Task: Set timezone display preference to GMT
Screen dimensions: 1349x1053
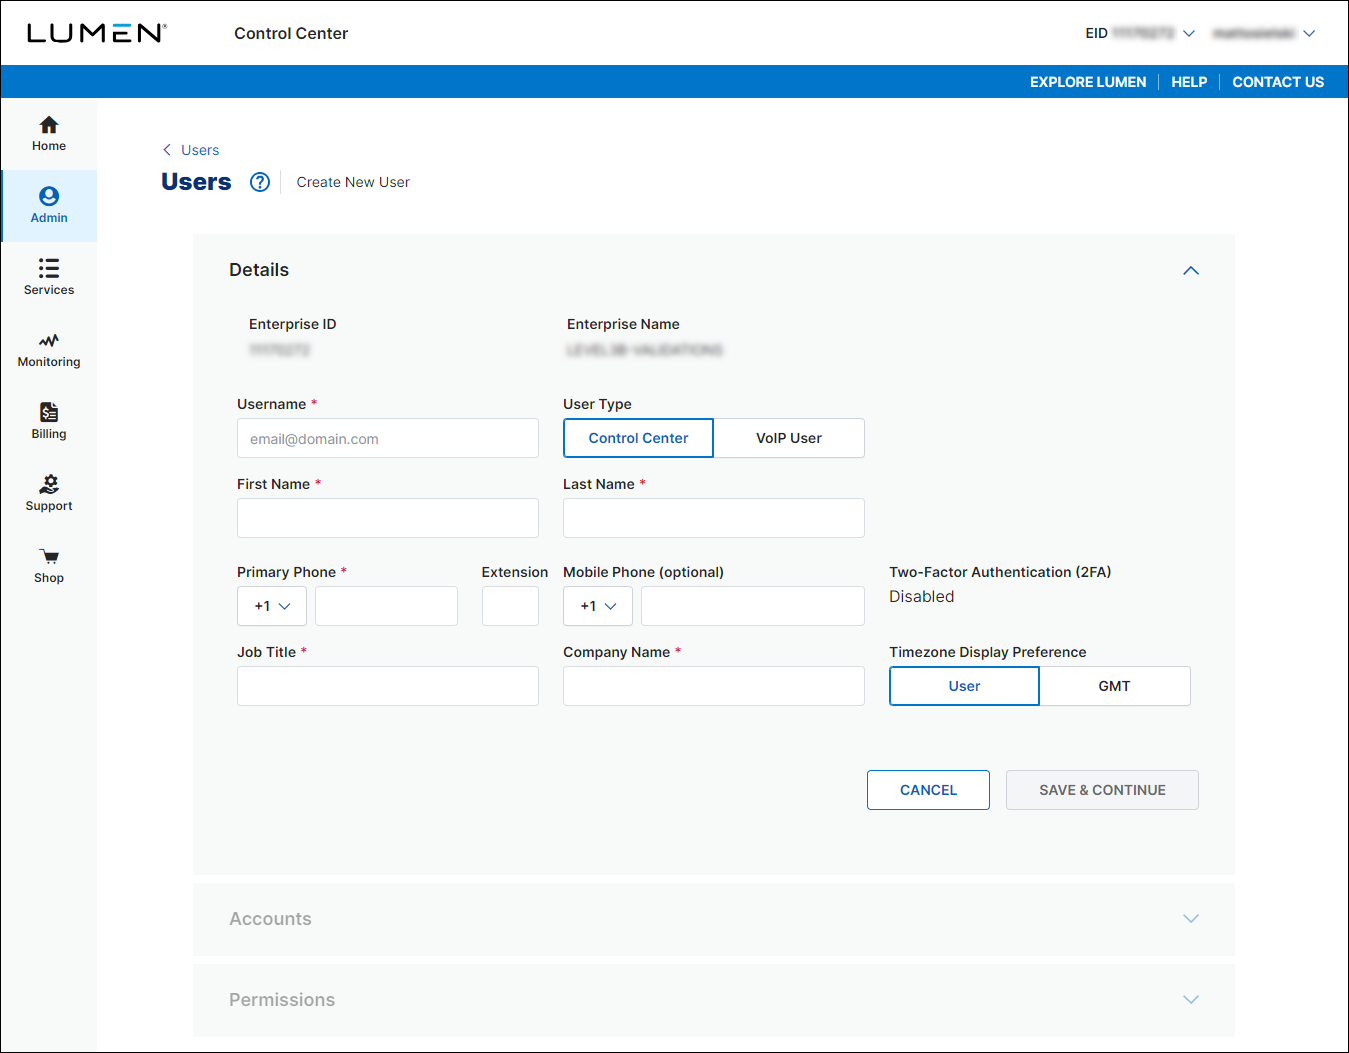Action: click(1115, 686)
